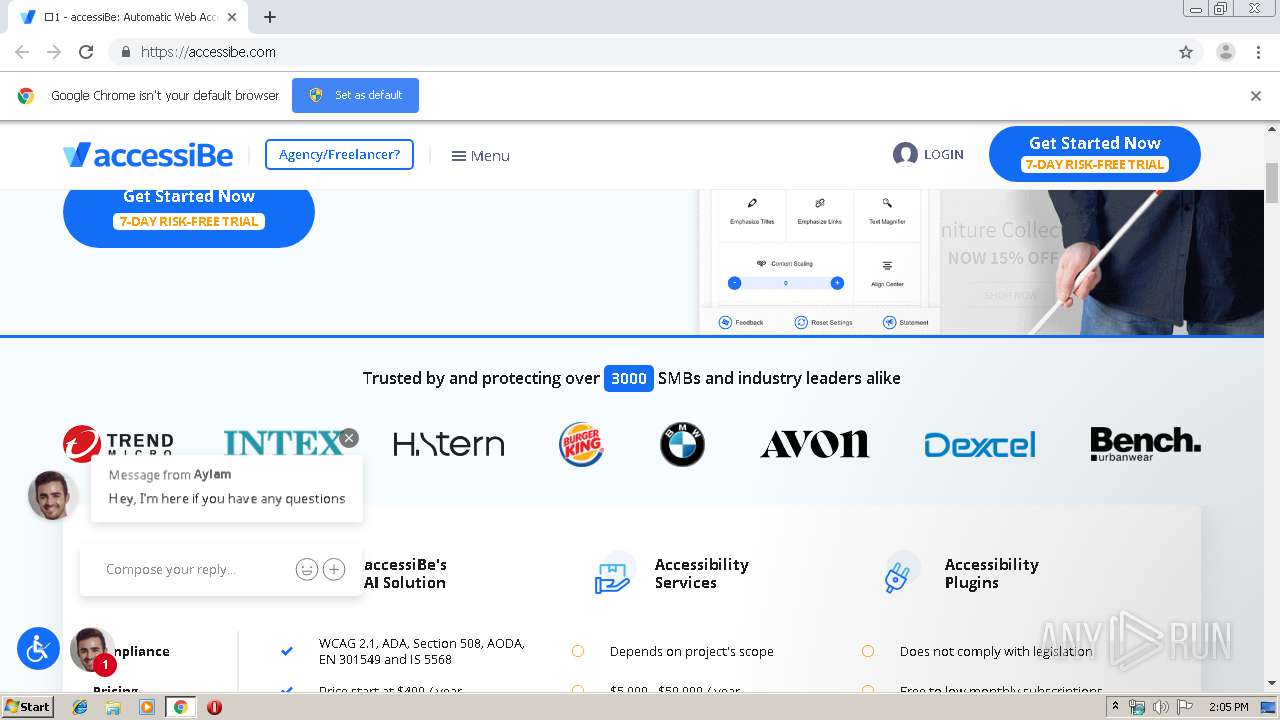The image size is (1280, 720).
Task: Open chat launcher with notification badge
Action: [x=91, y=651]
